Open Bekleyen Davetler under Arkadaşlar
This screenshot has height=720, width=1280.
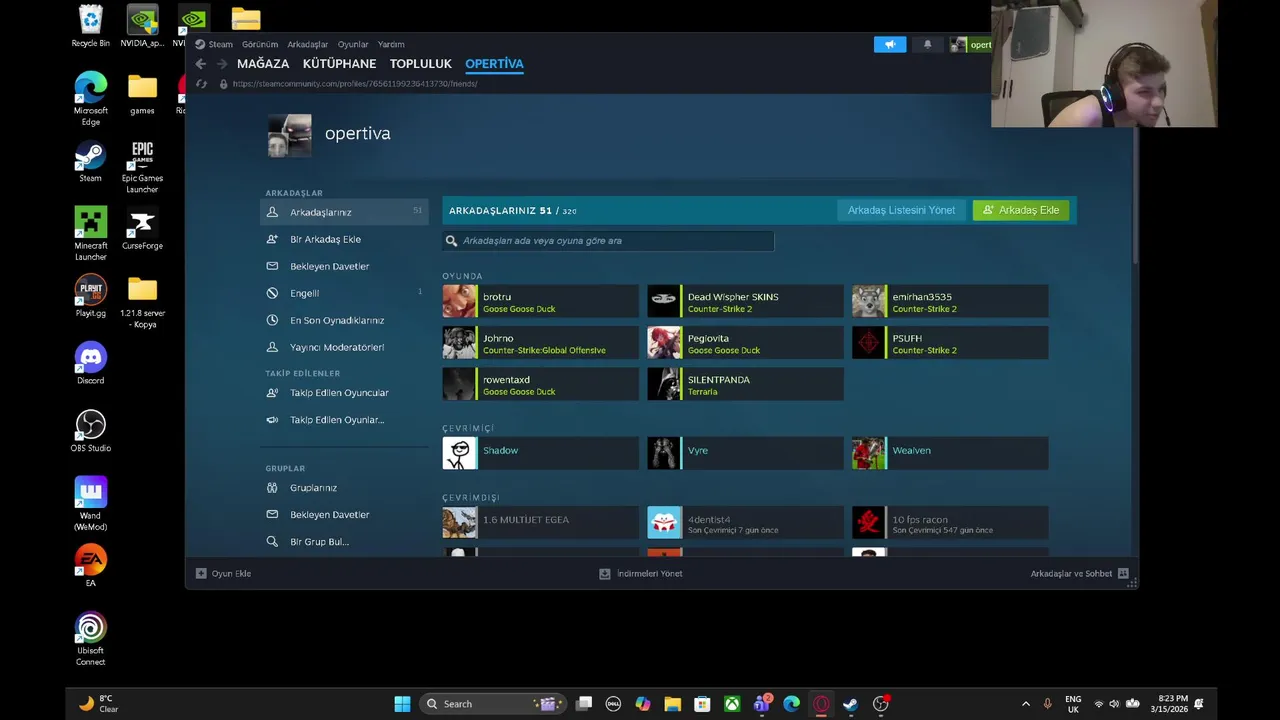(344, 266)
